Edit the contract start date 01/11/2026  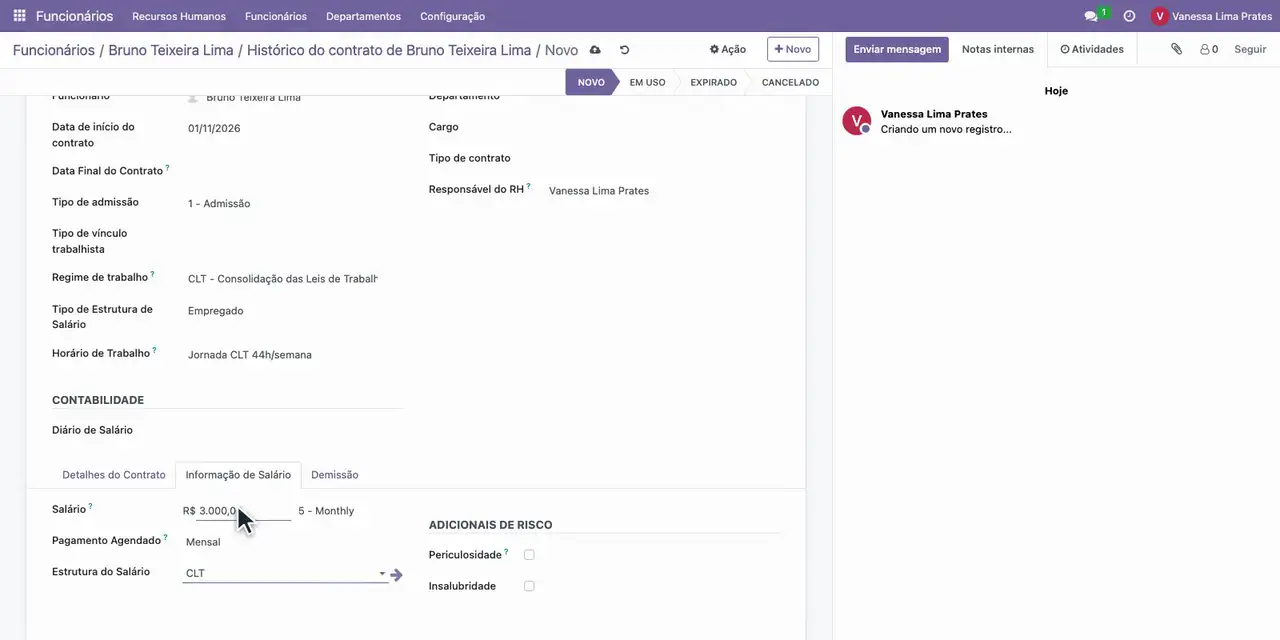pos(283,128)
